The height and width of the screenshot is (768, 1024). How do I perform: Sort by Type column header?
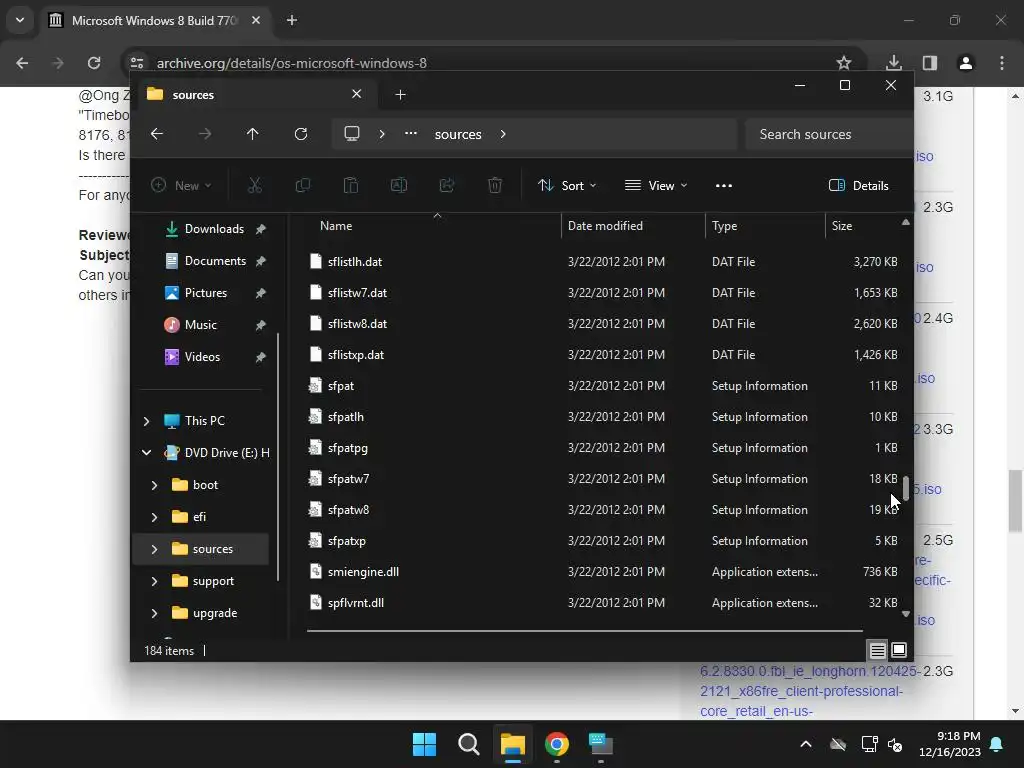coord(765,226)
